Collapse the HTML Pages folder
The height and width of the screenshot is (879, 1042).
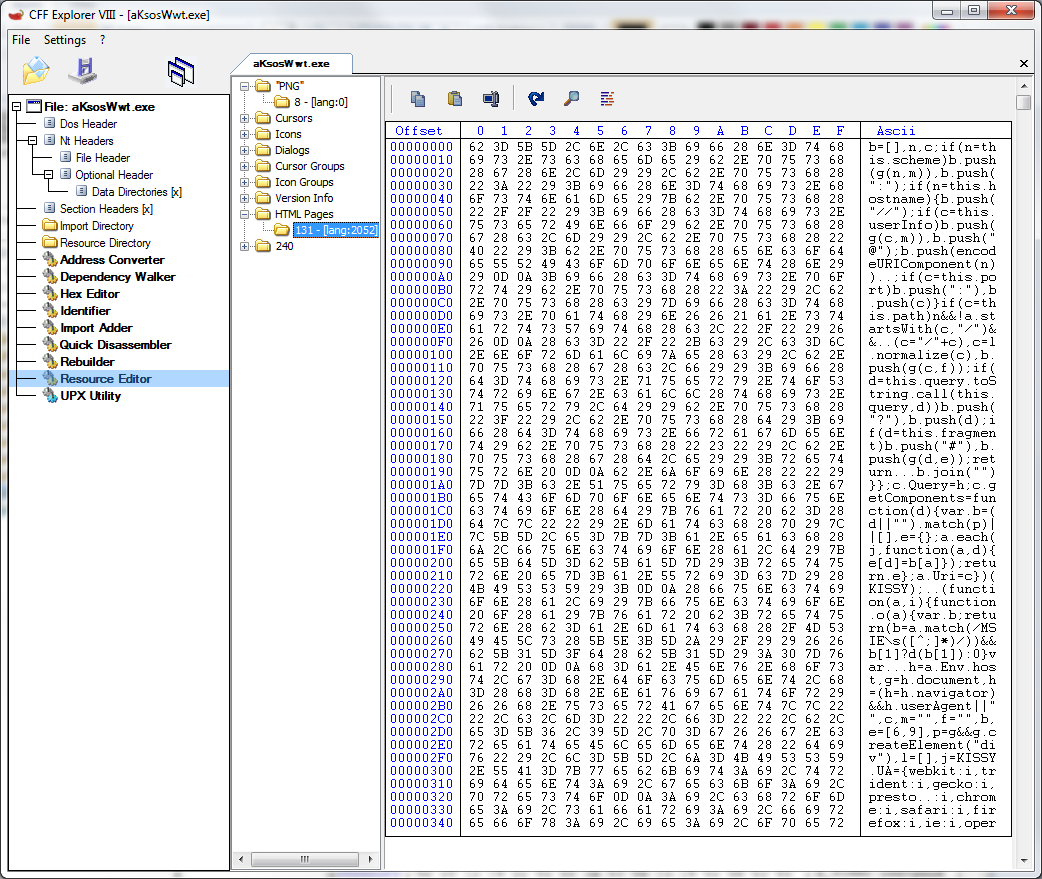(245, 214)
